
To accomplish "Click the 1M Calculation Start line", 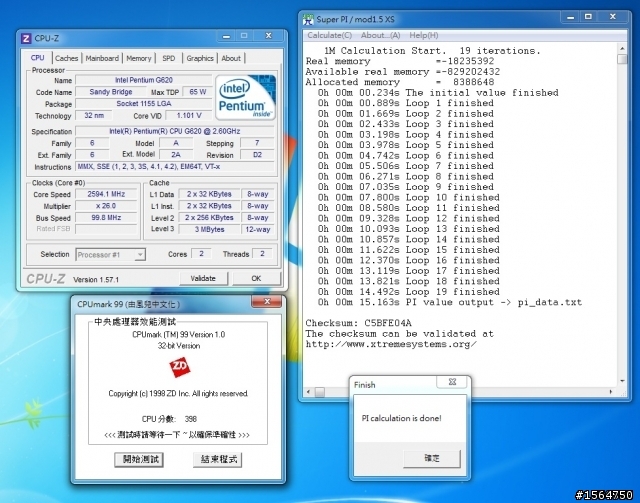I will pyautogui.click(x=432, y=51).
